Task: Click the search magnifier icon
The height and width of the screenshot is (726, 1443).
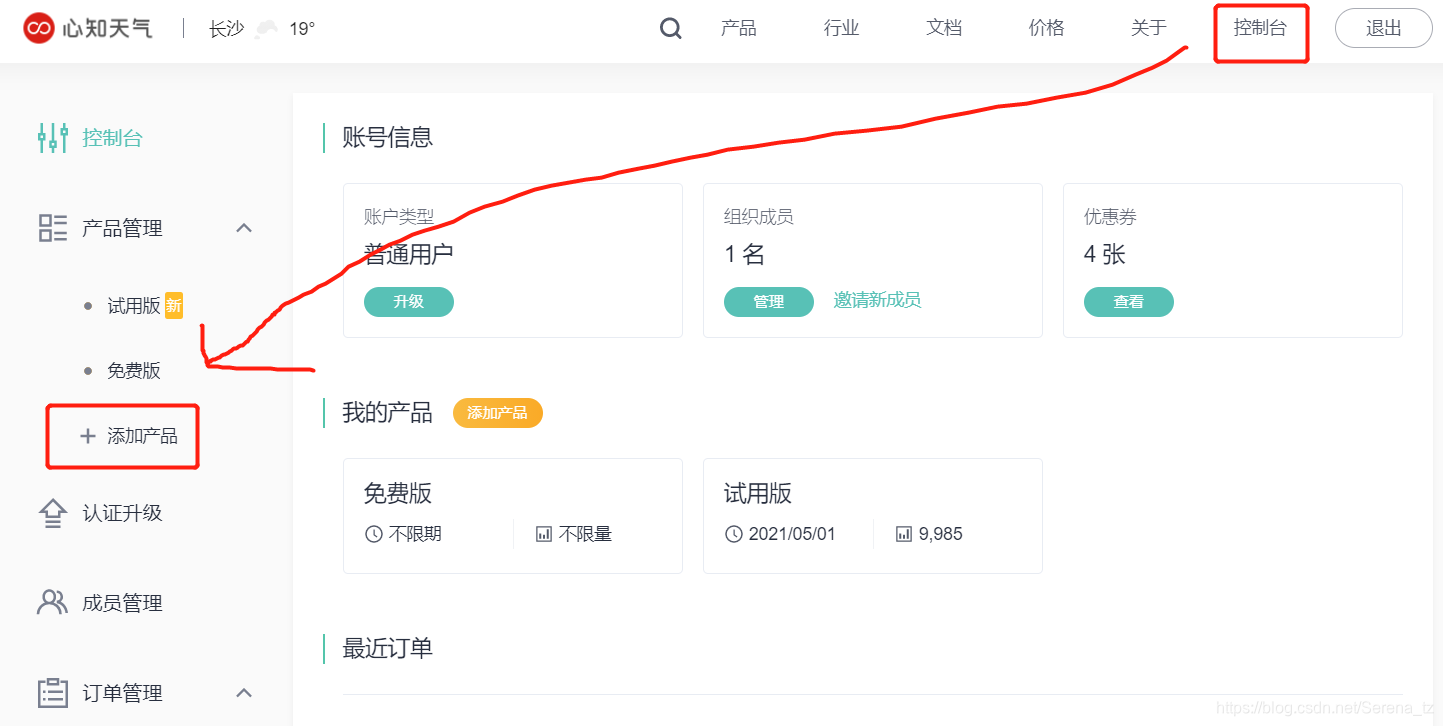Action: pyautogui.click(x=671, y=29)
